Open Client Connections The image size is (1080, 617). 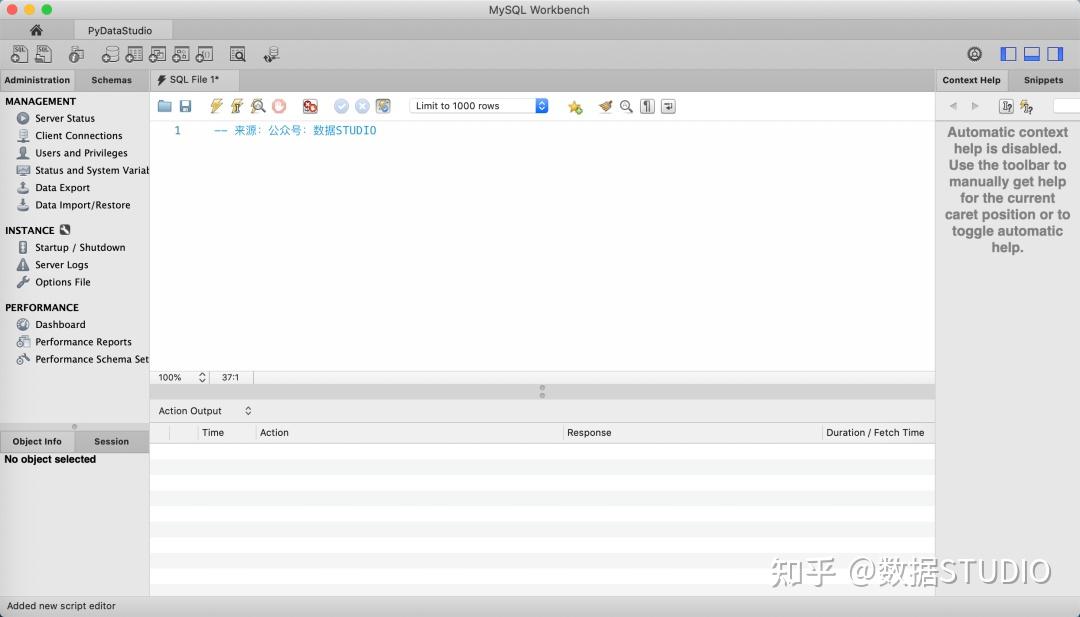pos(79,136)
